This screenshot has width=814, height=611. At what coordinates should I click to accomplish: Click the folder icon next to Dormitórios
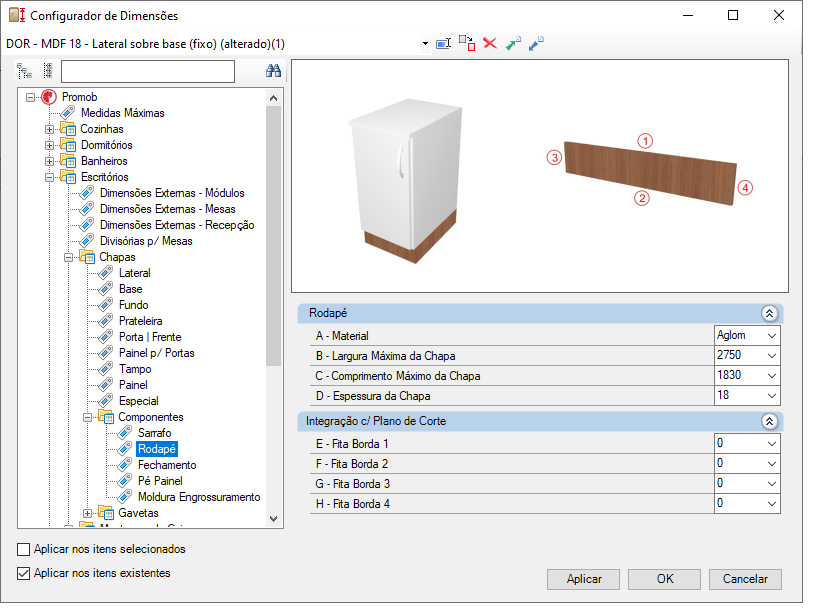68,145
